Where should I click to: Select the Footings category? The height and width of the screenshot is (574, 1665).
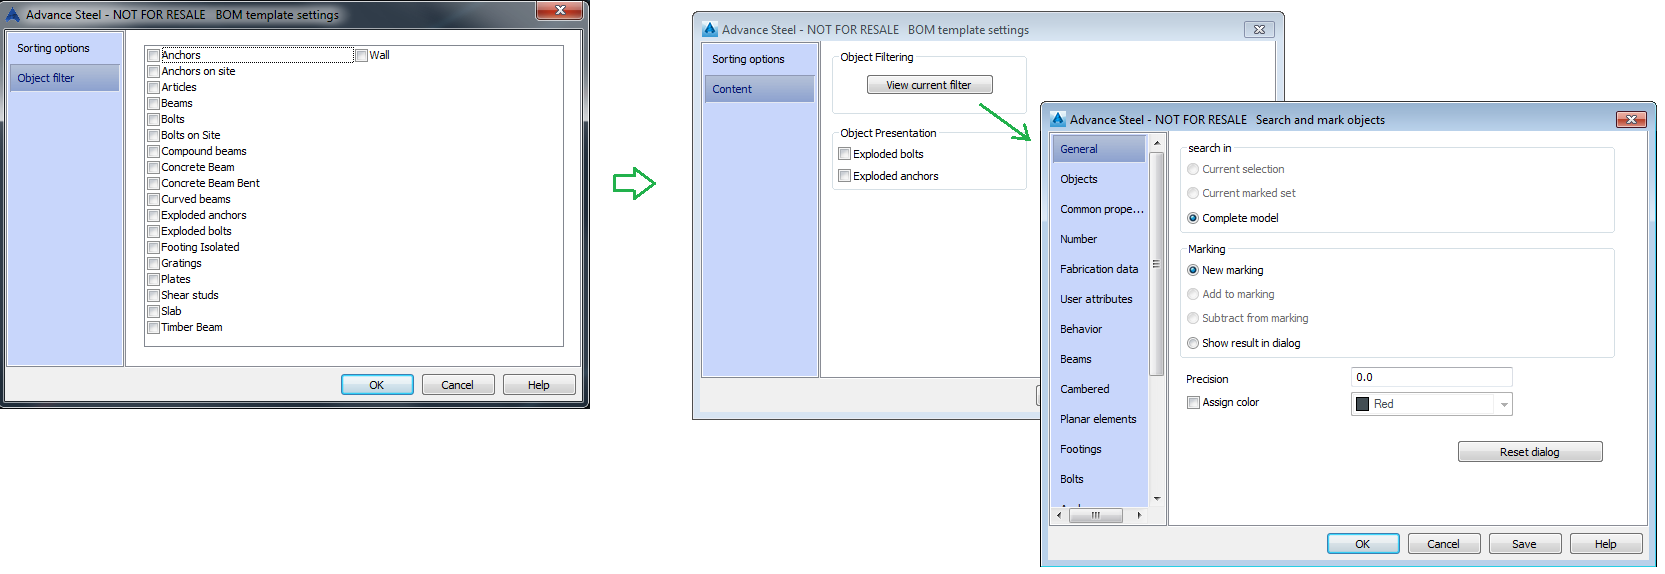point(1099,449)
